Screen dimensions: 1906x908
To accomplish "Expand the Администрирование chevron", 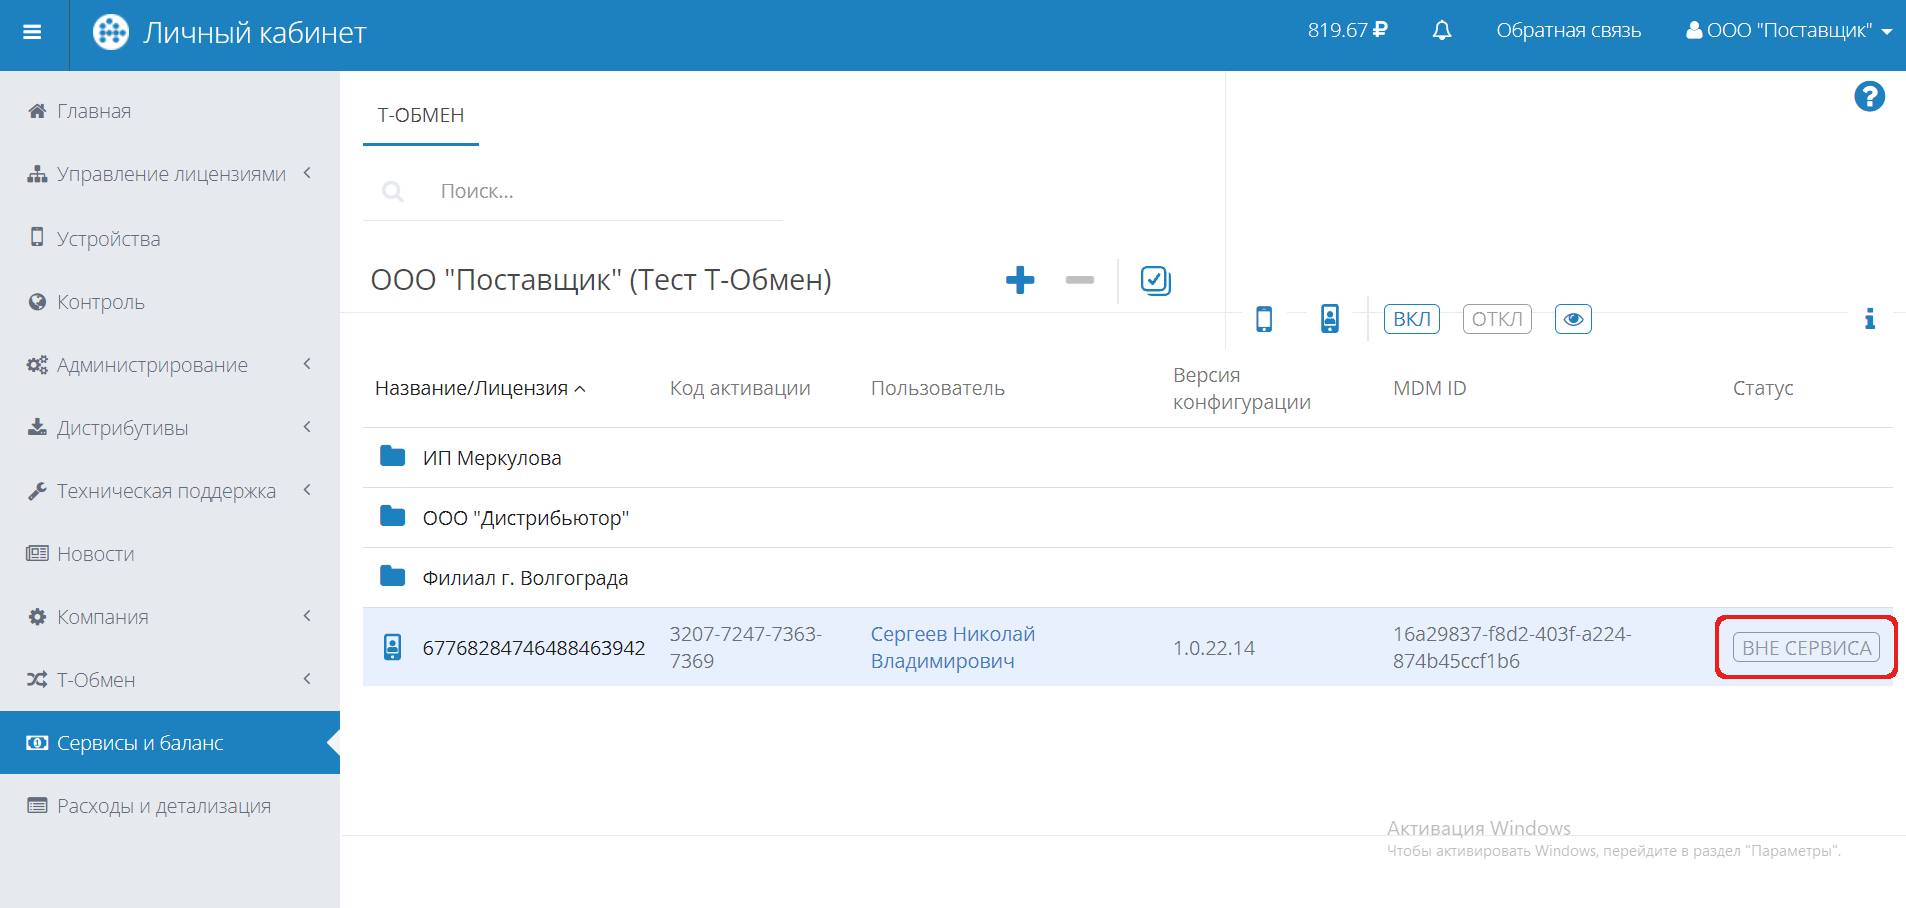I will tap(307, 364).
